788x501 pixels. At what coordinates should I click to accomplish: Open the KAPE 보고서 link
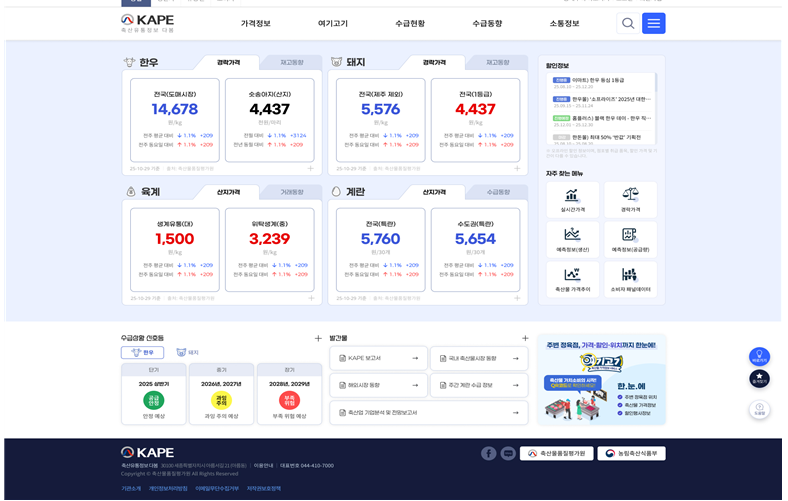point(378,357)
